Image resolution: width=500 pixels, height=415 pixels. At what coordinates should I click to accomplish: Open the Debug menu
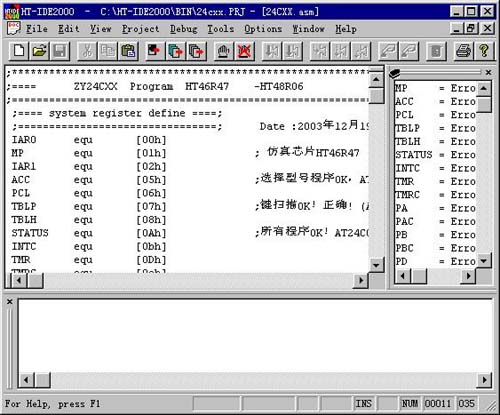point(183,29)
